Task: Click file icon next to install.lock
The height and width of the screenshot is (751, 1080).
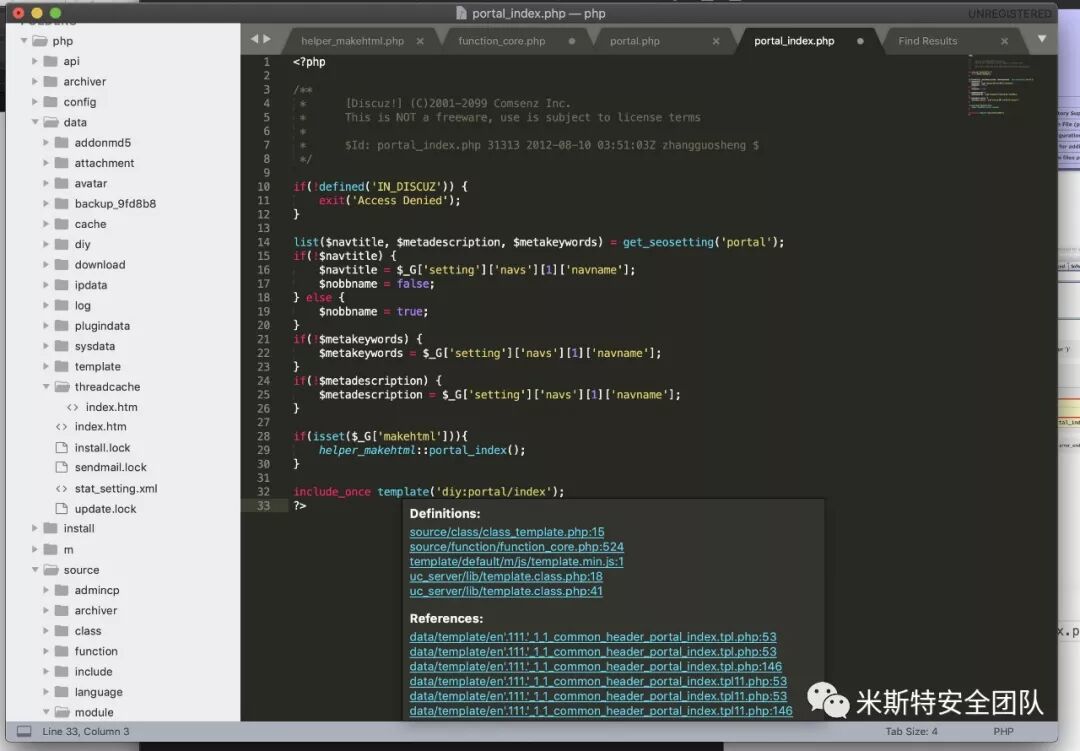Action: pyautogui.click(x=61, y=447)
